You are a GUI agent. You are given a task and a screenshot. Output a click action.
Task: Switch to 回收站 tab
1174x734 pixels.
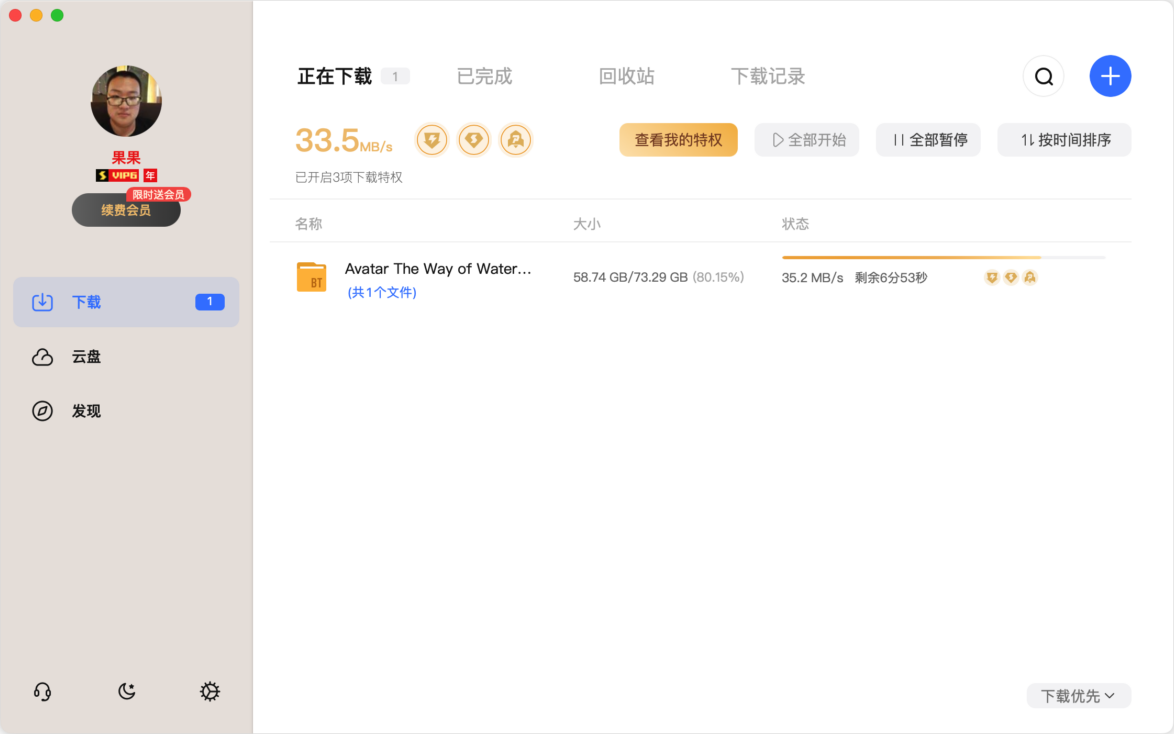627,76
